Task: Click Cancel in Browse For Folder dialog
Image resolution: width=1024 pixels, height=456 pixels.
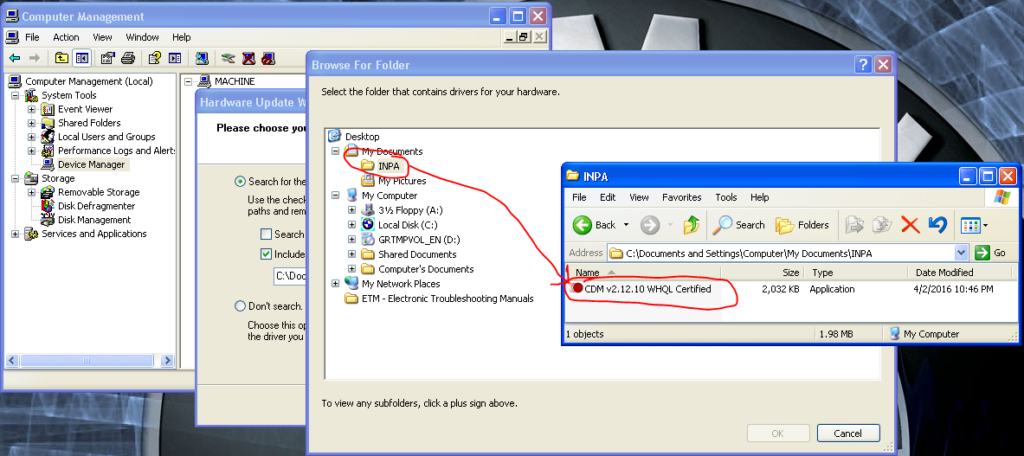Action: click(x=848, y=433)
